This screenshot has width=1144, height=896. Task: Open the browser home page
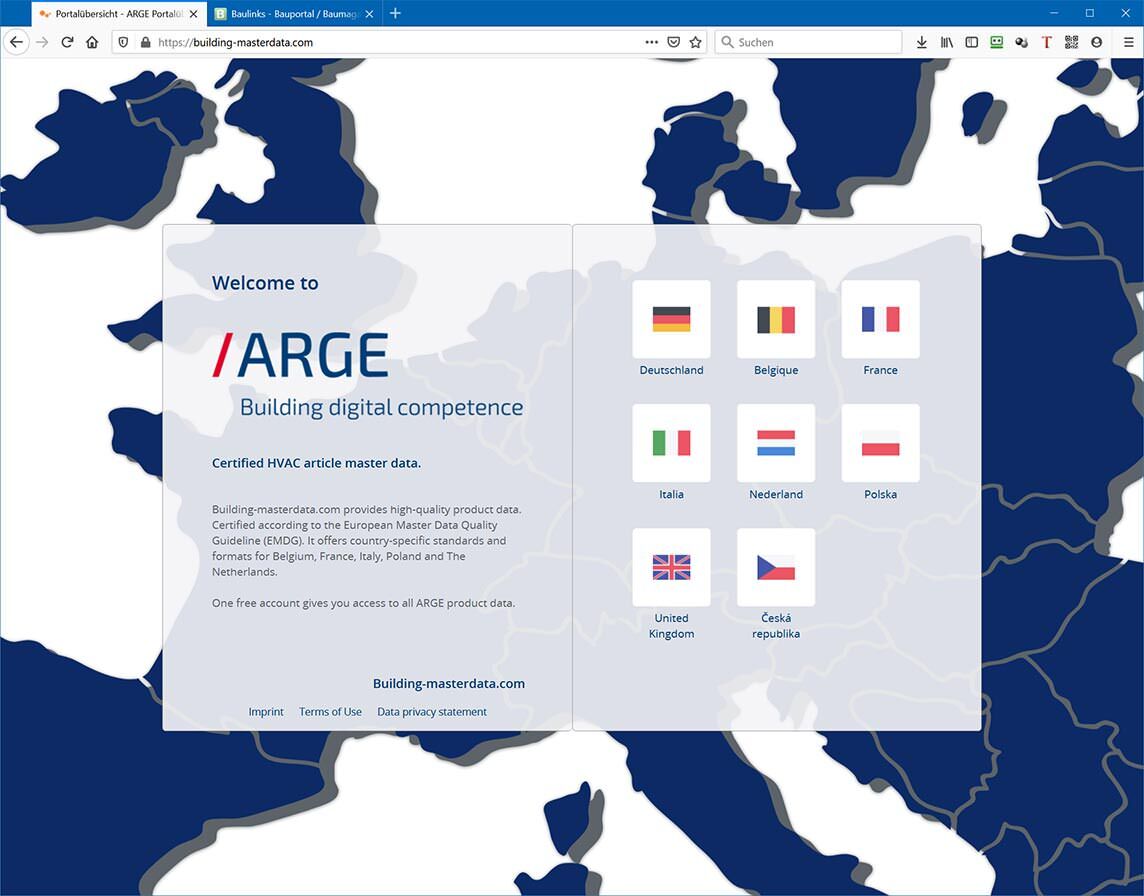coord(92,42)
